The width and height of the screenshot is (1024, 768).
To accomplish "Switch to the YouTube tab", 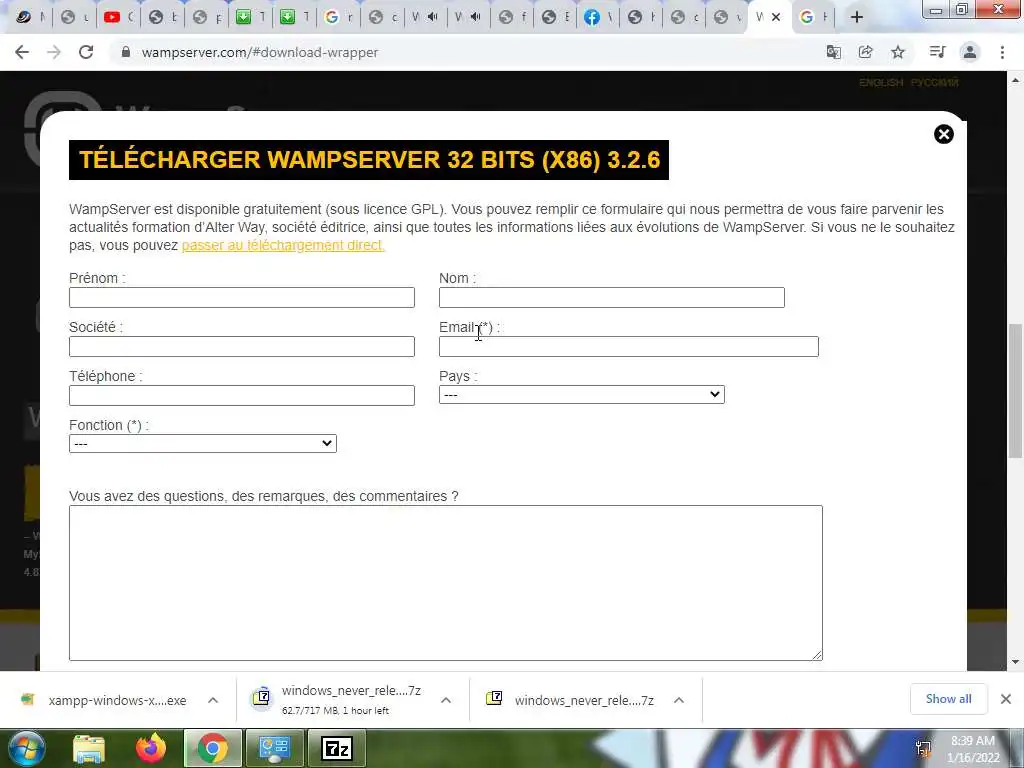I will [x=118, y=18].
